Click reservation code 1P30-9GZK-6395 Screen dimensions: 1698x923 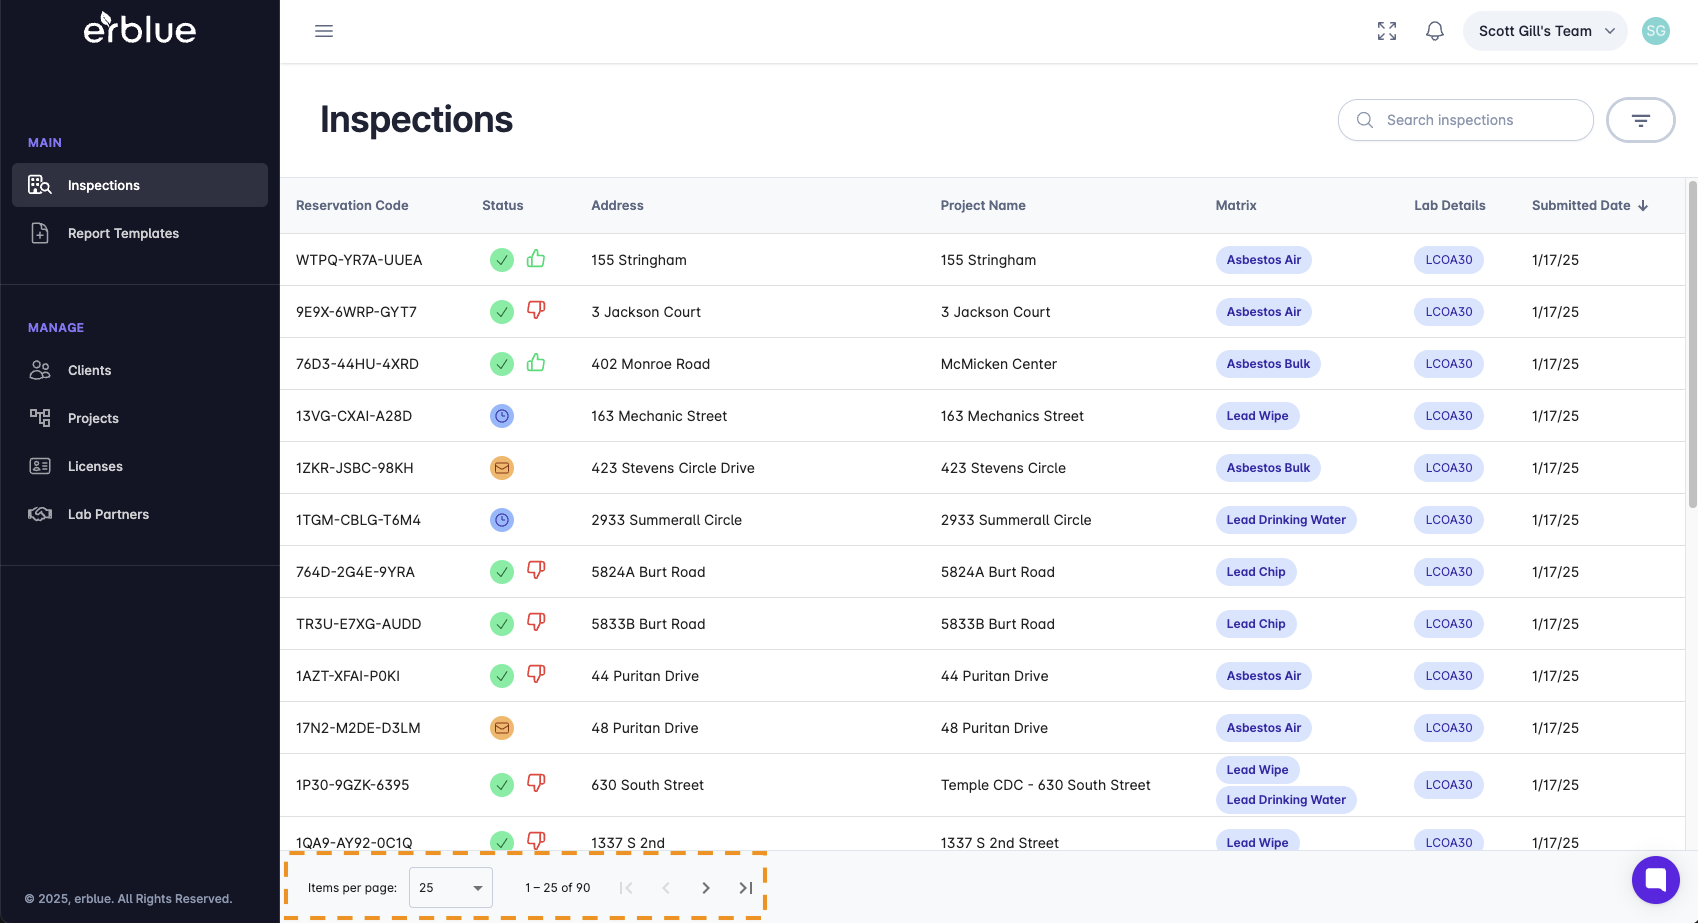point(353,785)
